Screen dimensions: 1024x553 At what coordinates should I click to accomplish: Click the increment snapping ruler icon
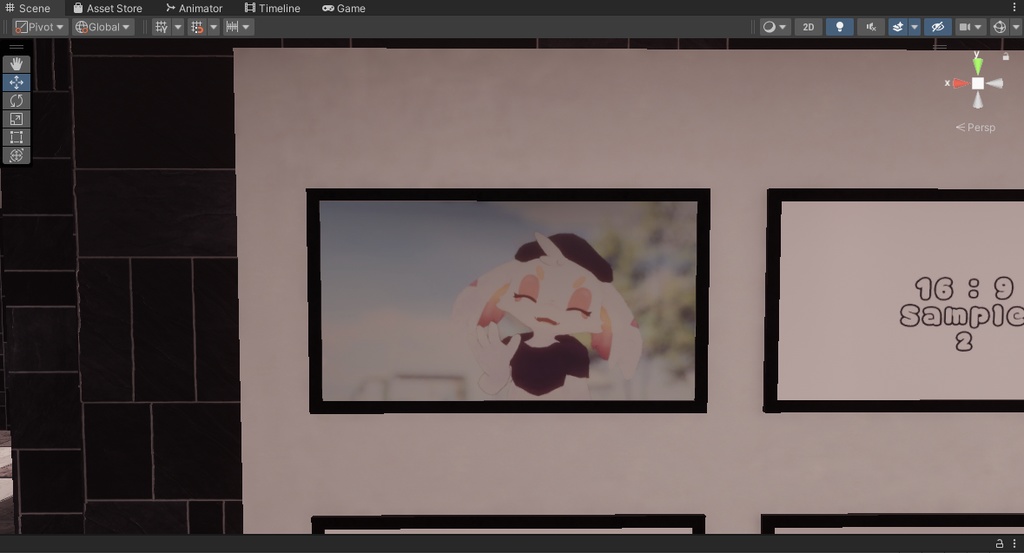(x=232, y=27)
